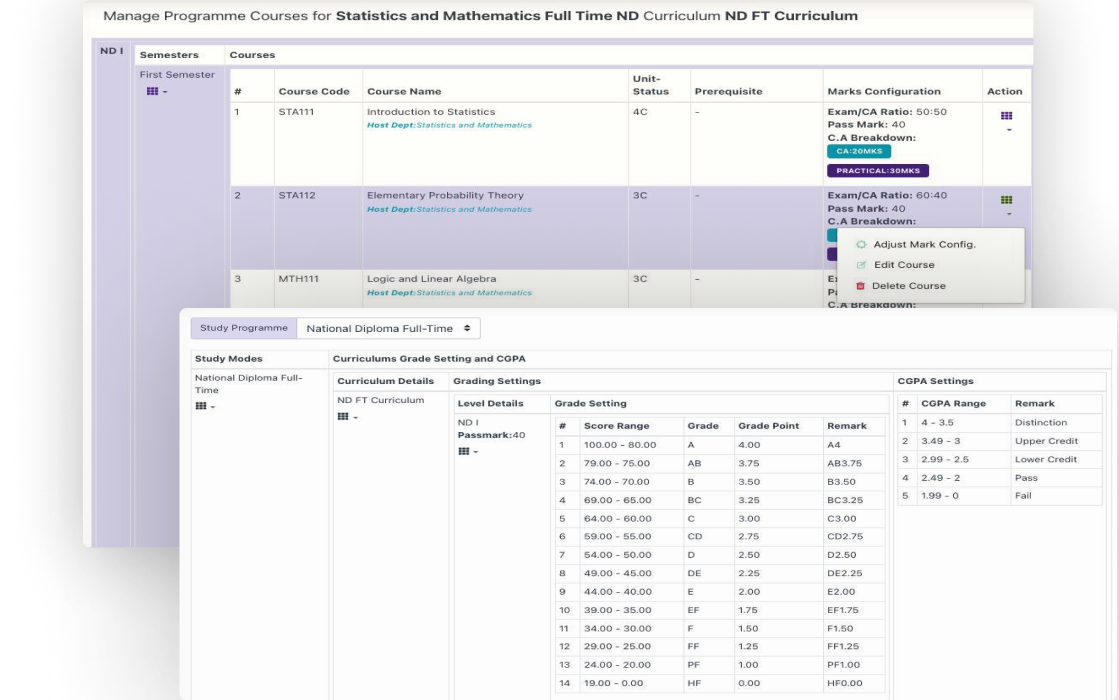Select Edit Course in the context menu
The image size is (1119, 700).
(903, 265)
